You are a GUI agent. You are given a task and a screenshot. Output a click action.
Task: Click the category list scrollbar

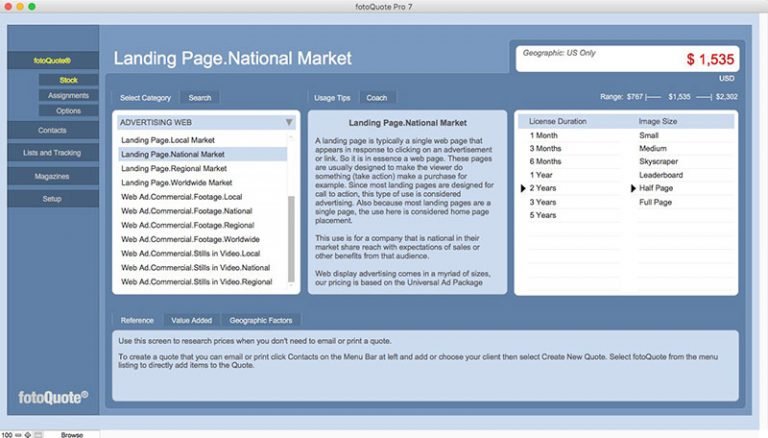[x=291, y=239]
